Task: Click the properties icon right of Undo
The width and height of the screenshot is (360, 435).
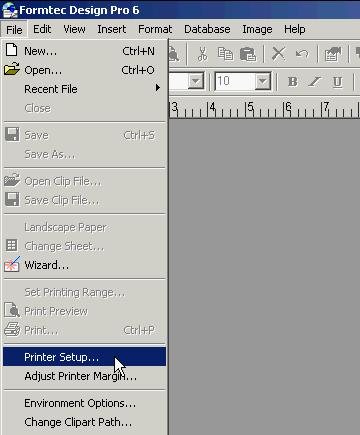Action: 333,54
